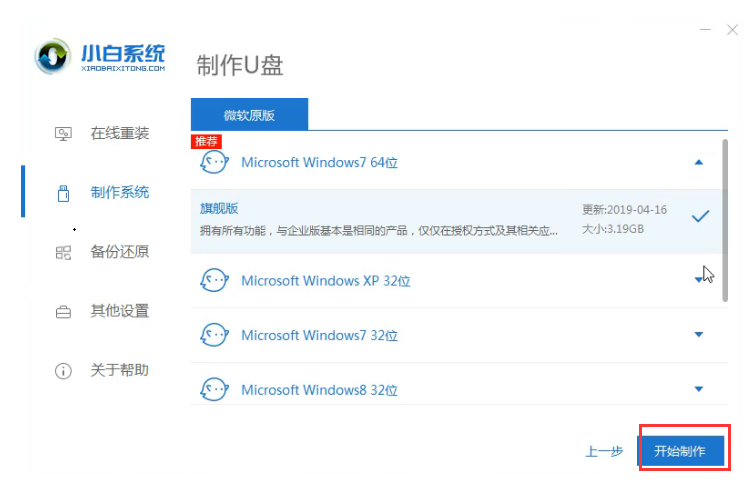
Task: Click the 备份还原 grid icon
Action: click(x=63, y=252)
